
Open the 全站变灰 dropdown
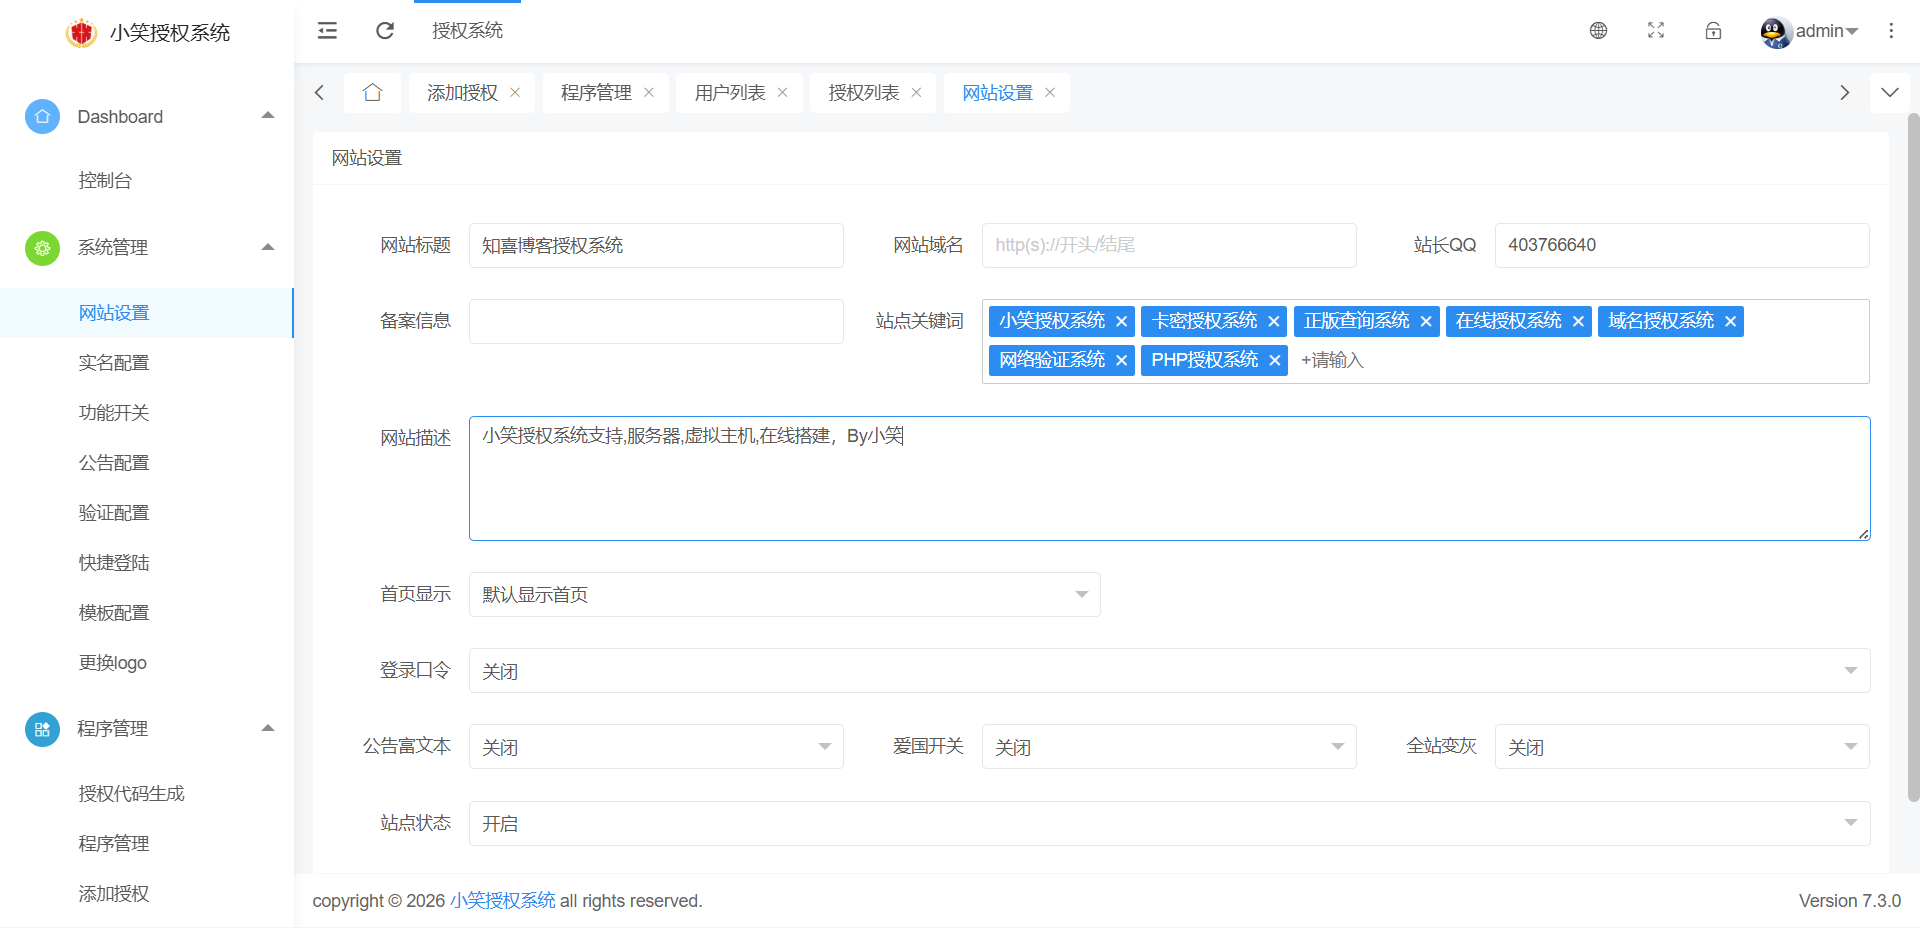click(1681, 747)
